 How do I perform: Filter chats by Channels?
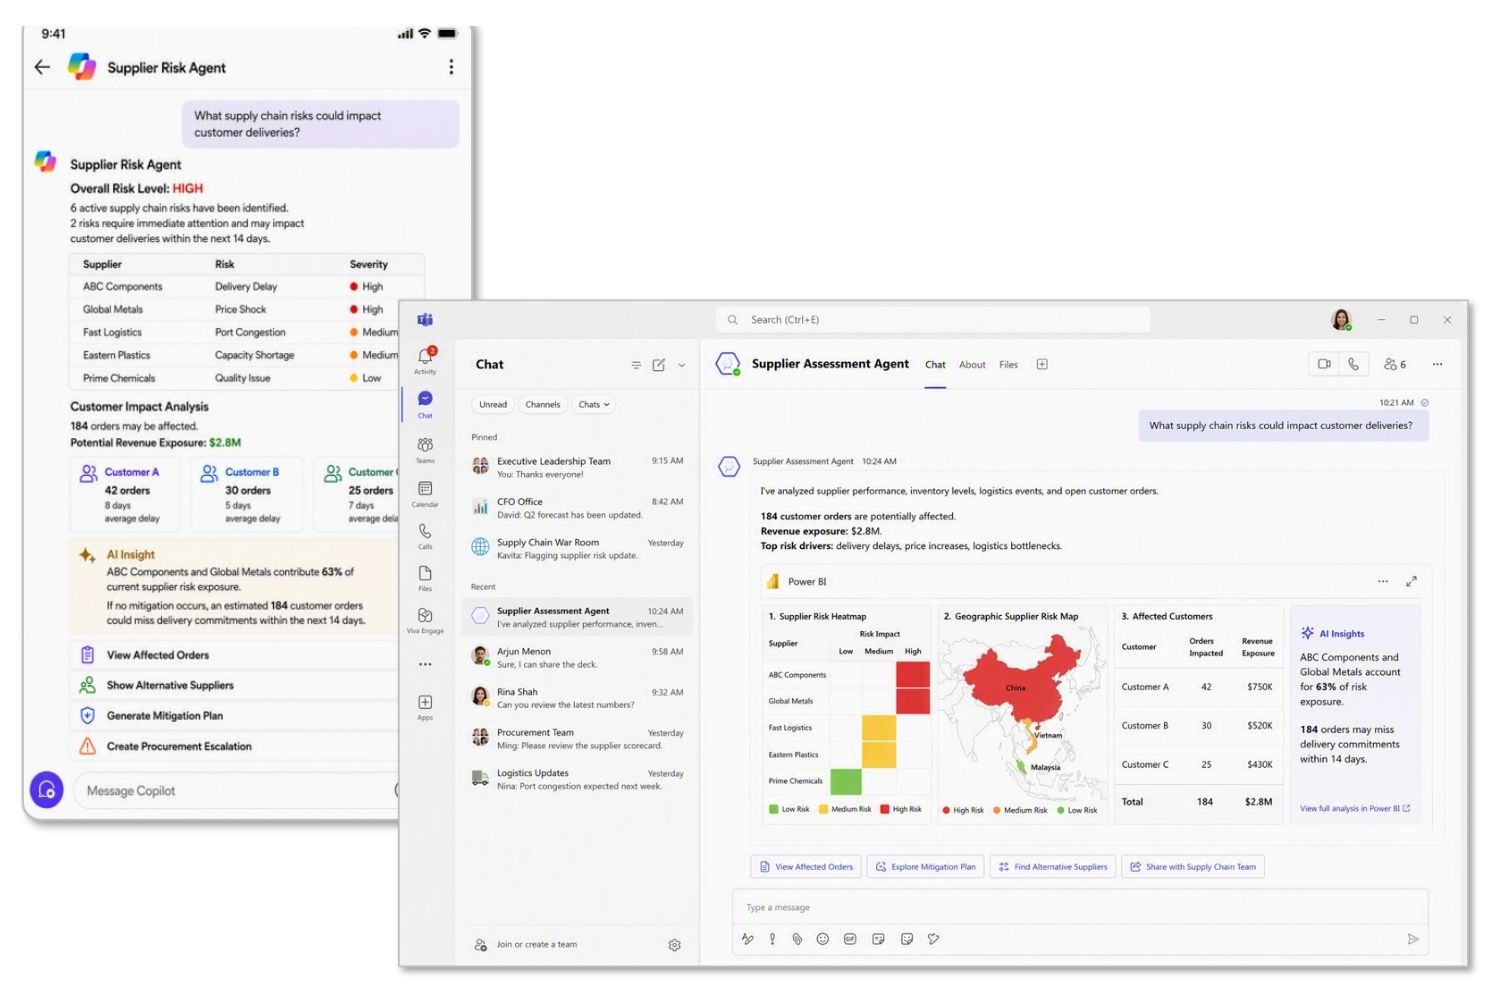click(543, 405)
